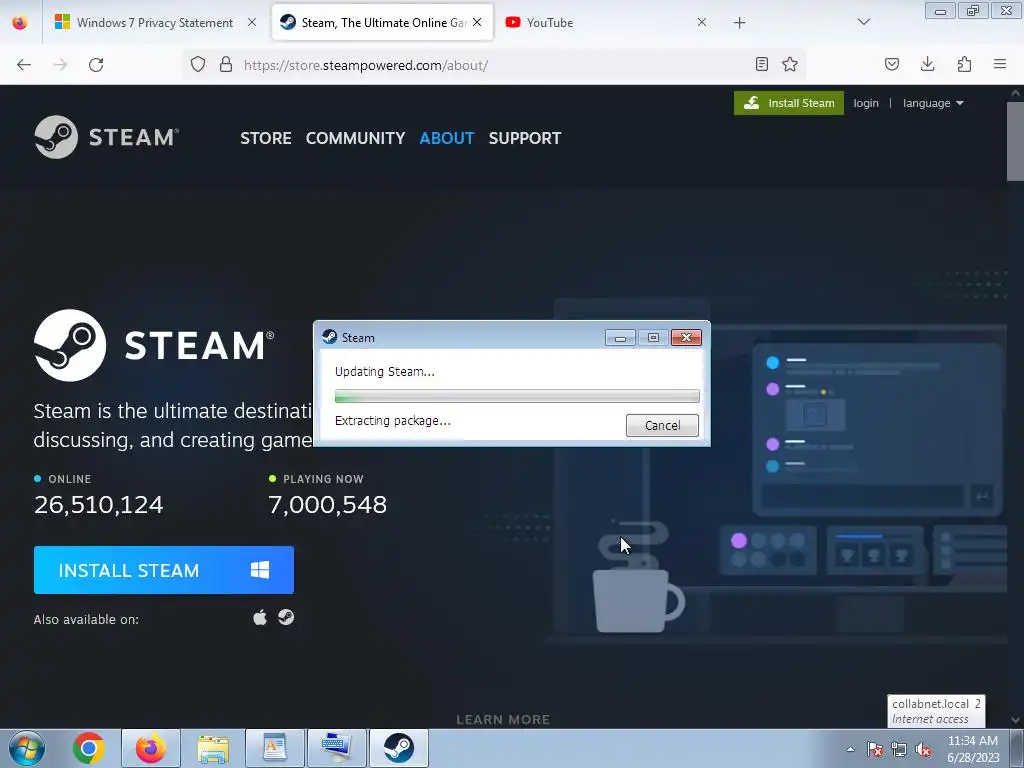Click the page vertical scrollbar thumb

(1015, 140)
